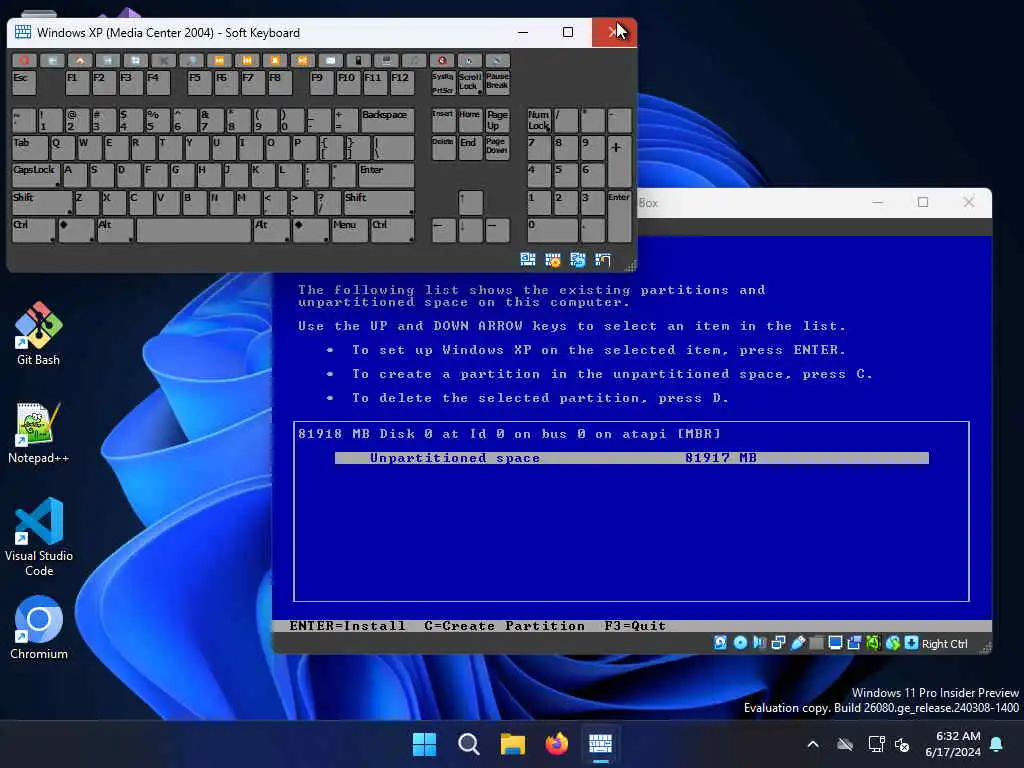Open the keyboard settings gear icon
The height and width of the screenshot is (768, 1024).
(552, 259)
